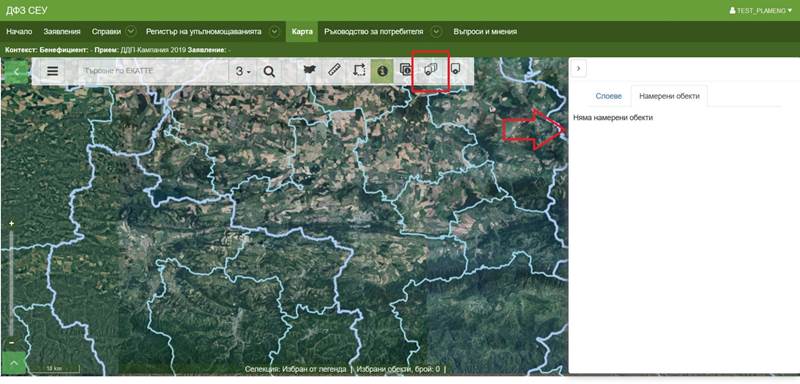Select the ruler measurement tool

334,71
